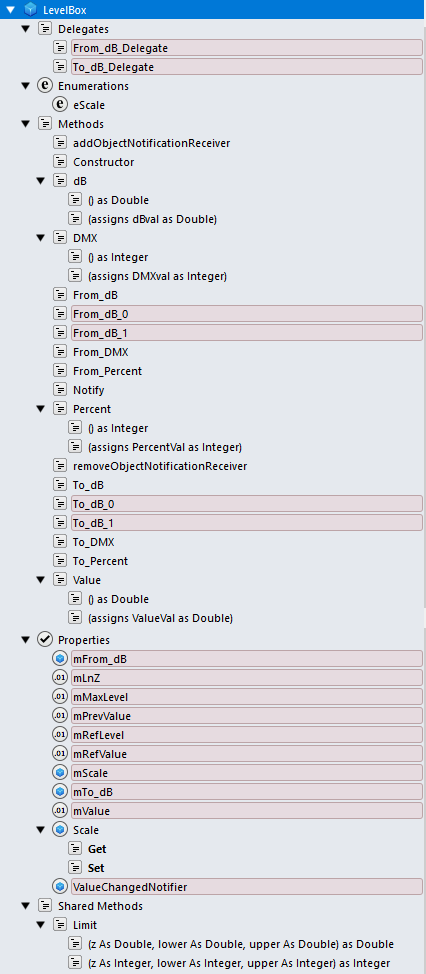Select the To_DMX method
This screenshot has width=426, height=974.
[x=94, y=542]
